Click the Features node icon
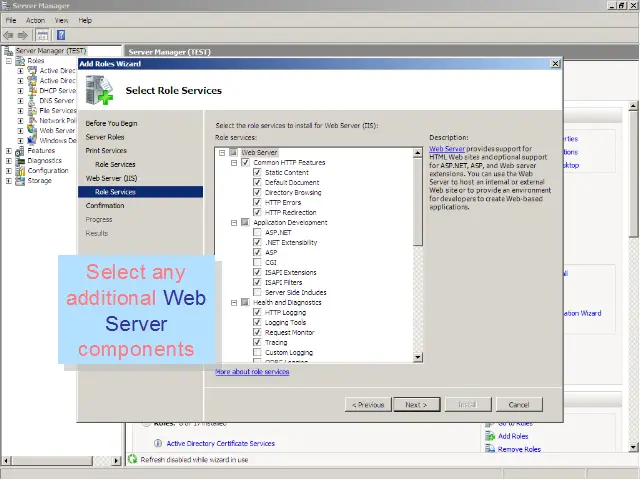 (x=20, y=151)
